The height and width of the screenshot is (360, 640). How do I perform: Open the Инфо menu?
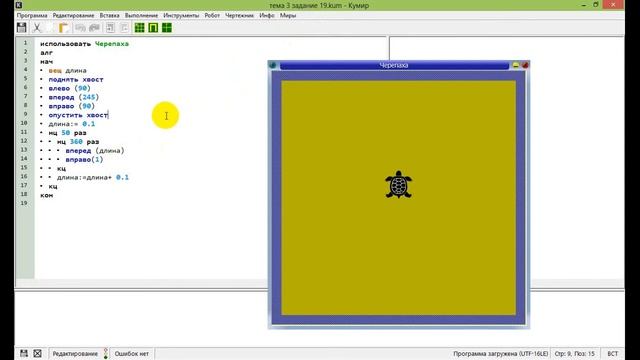click(267, 15)
